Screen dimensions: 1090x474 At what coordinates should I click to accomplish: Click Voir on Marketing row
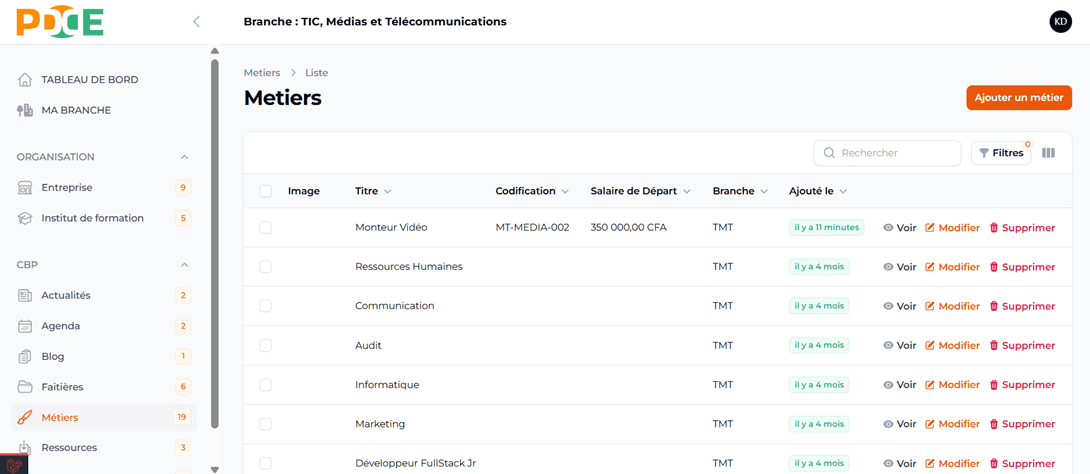coord(900,424)
